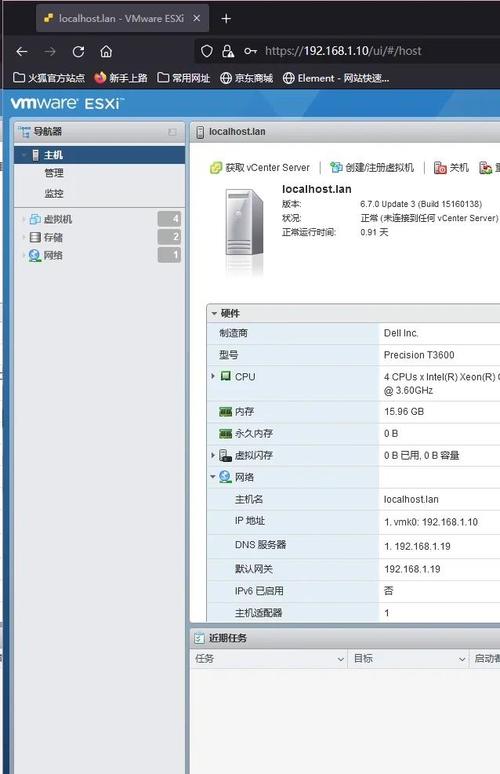The height and width of the screenshot is (774, 500).
Task: Open the 目标 column dropdown
Action: click(462, 659)
